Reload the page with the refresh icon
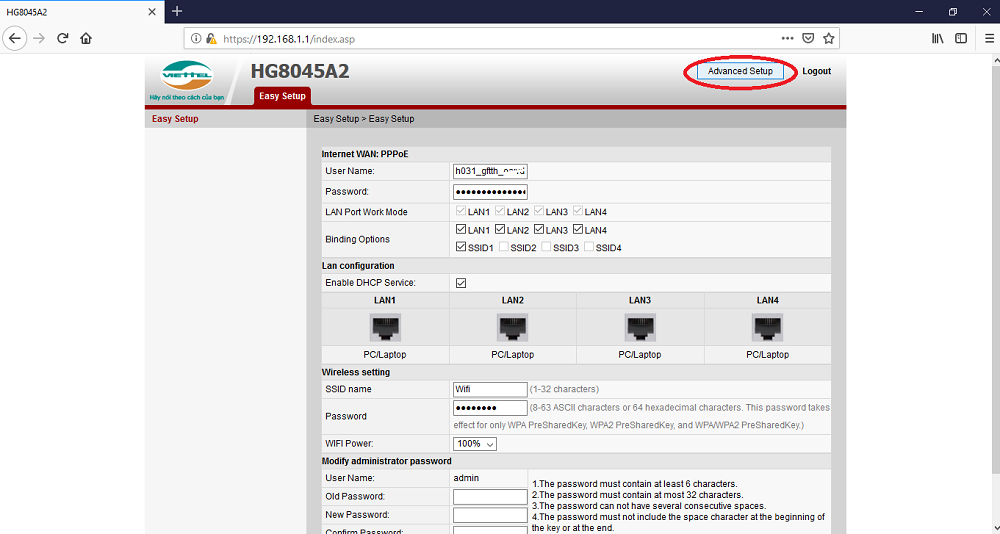 62,39
